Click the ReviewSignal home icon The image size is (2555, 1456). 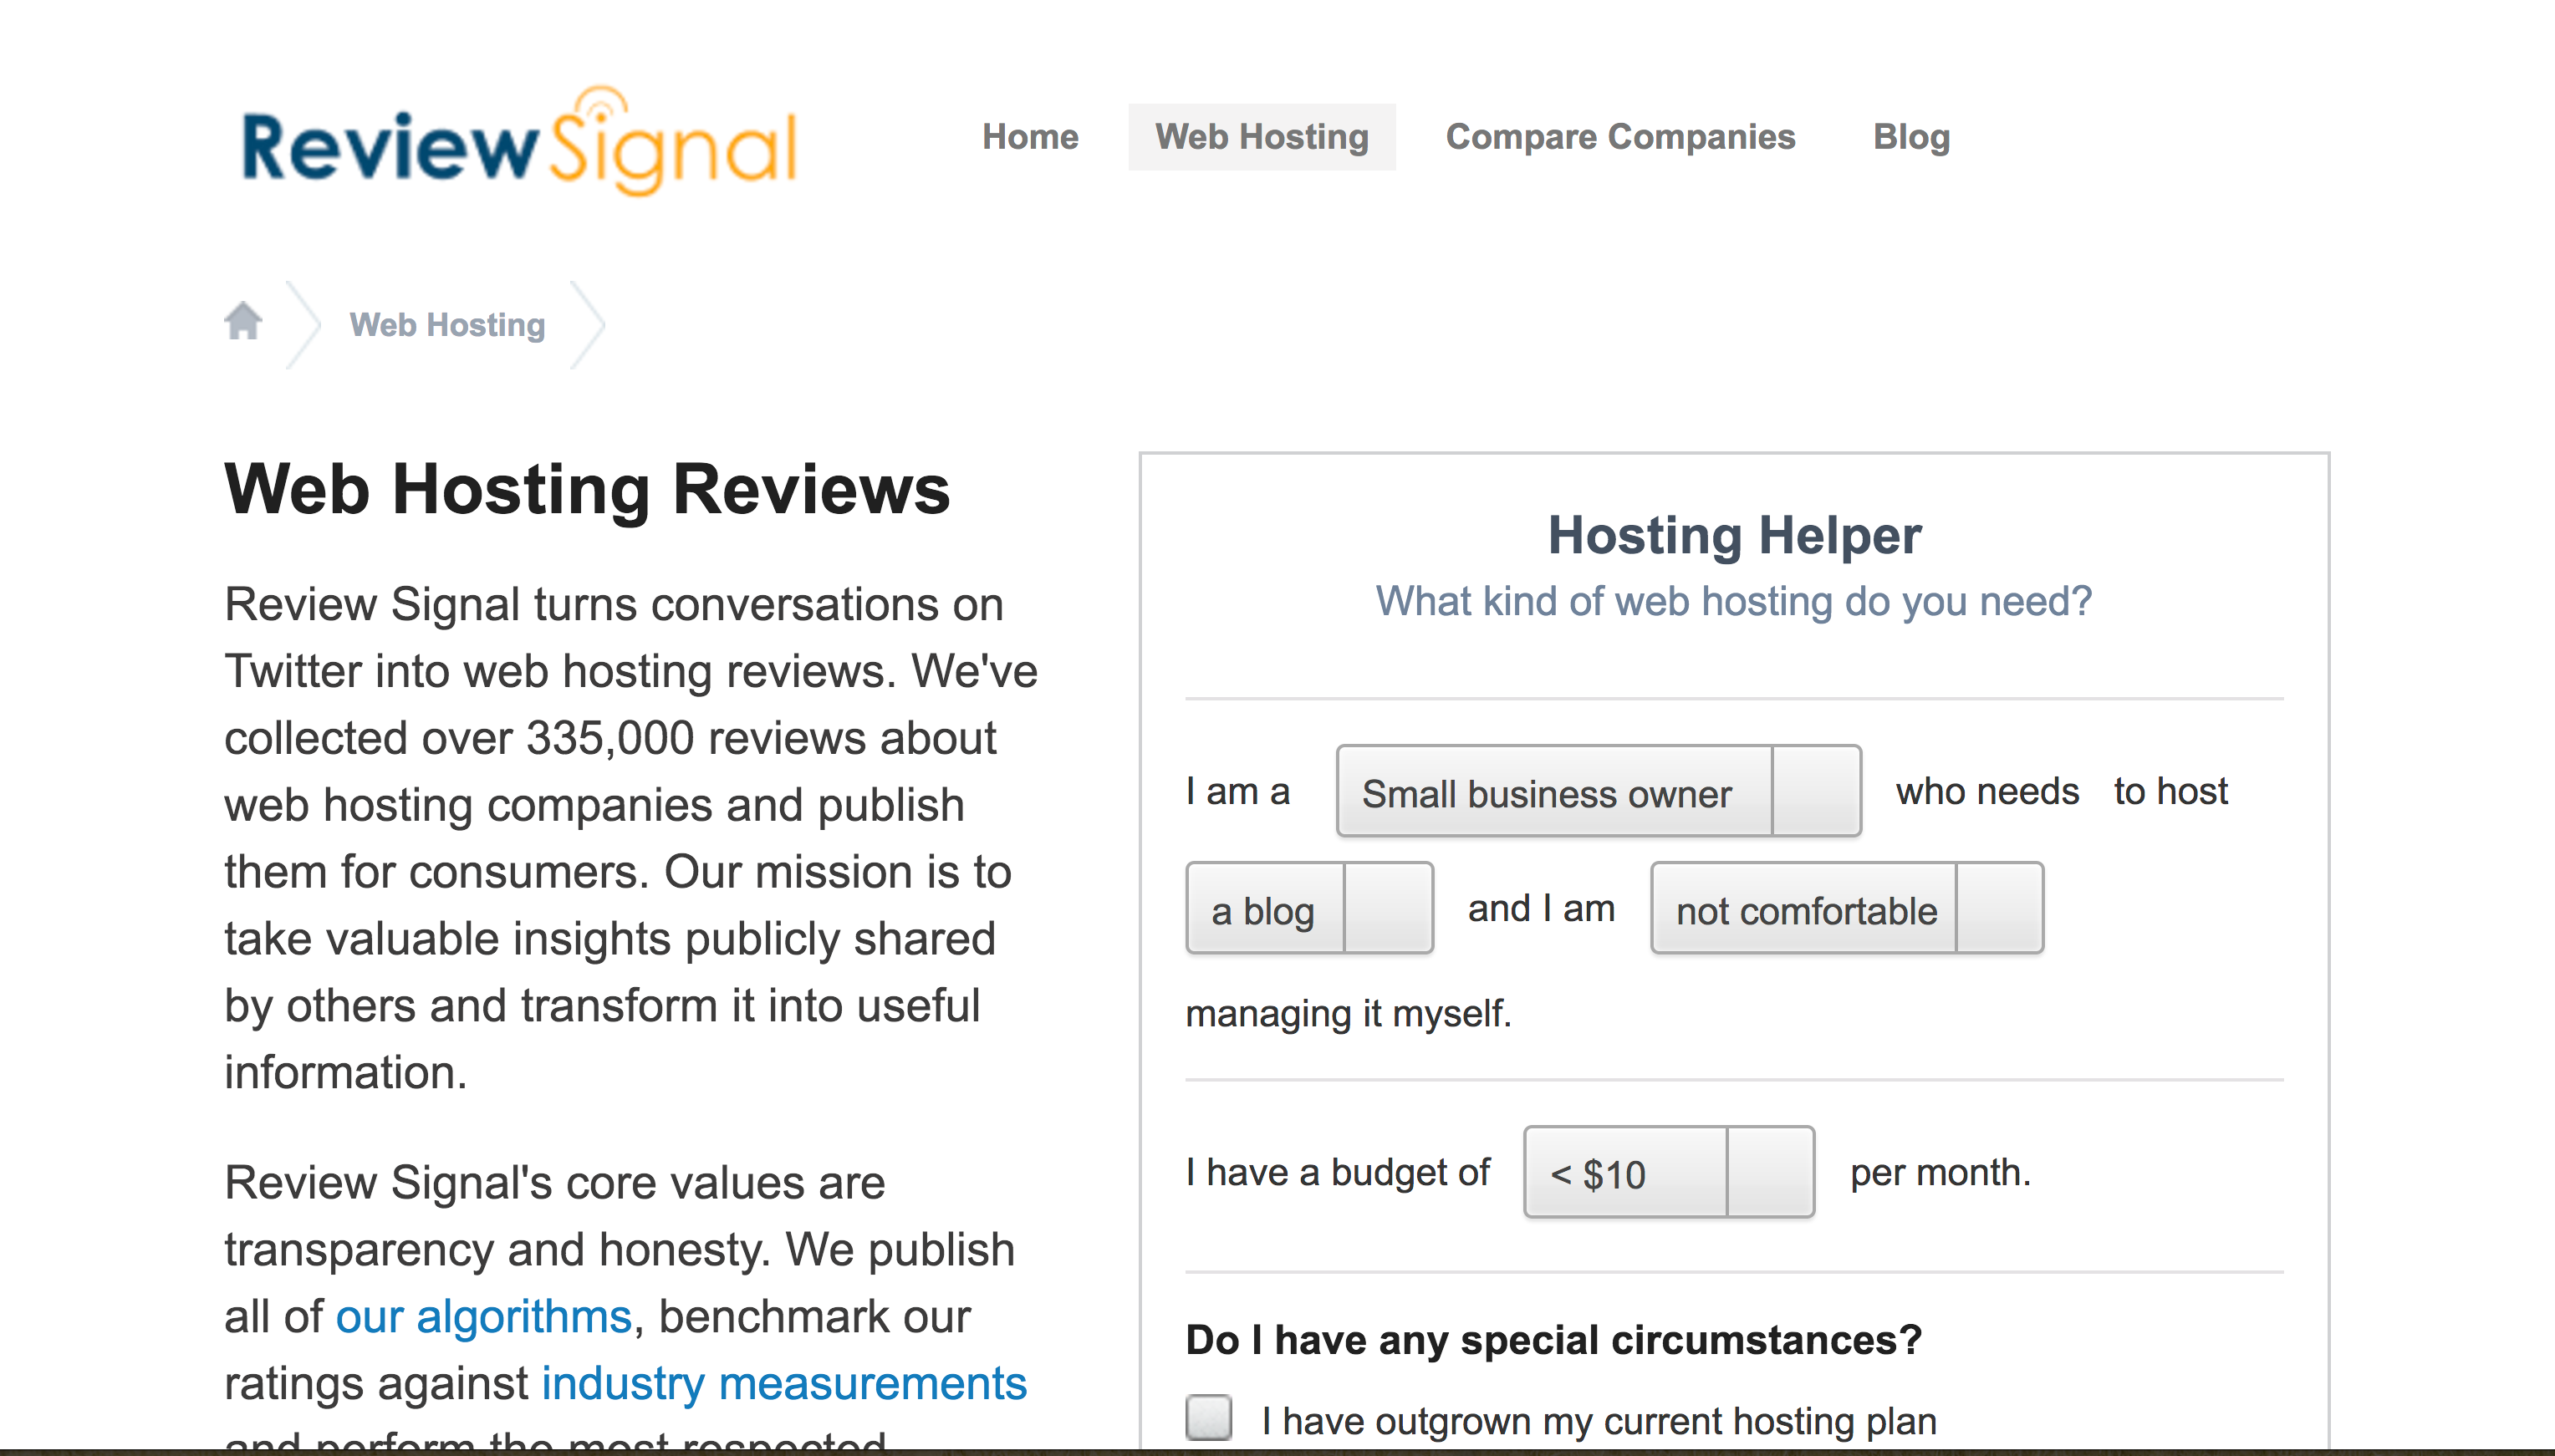pos(244,324)
